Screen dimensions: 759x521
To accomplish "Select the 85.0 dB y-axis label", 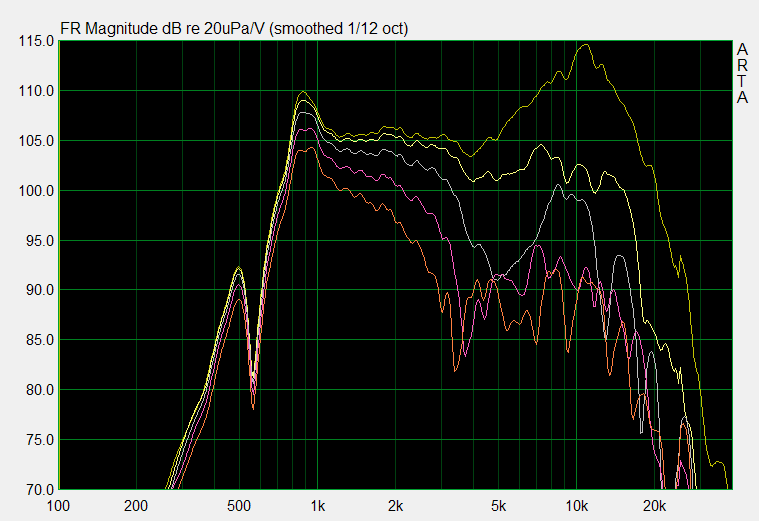I will click(40, 340).
